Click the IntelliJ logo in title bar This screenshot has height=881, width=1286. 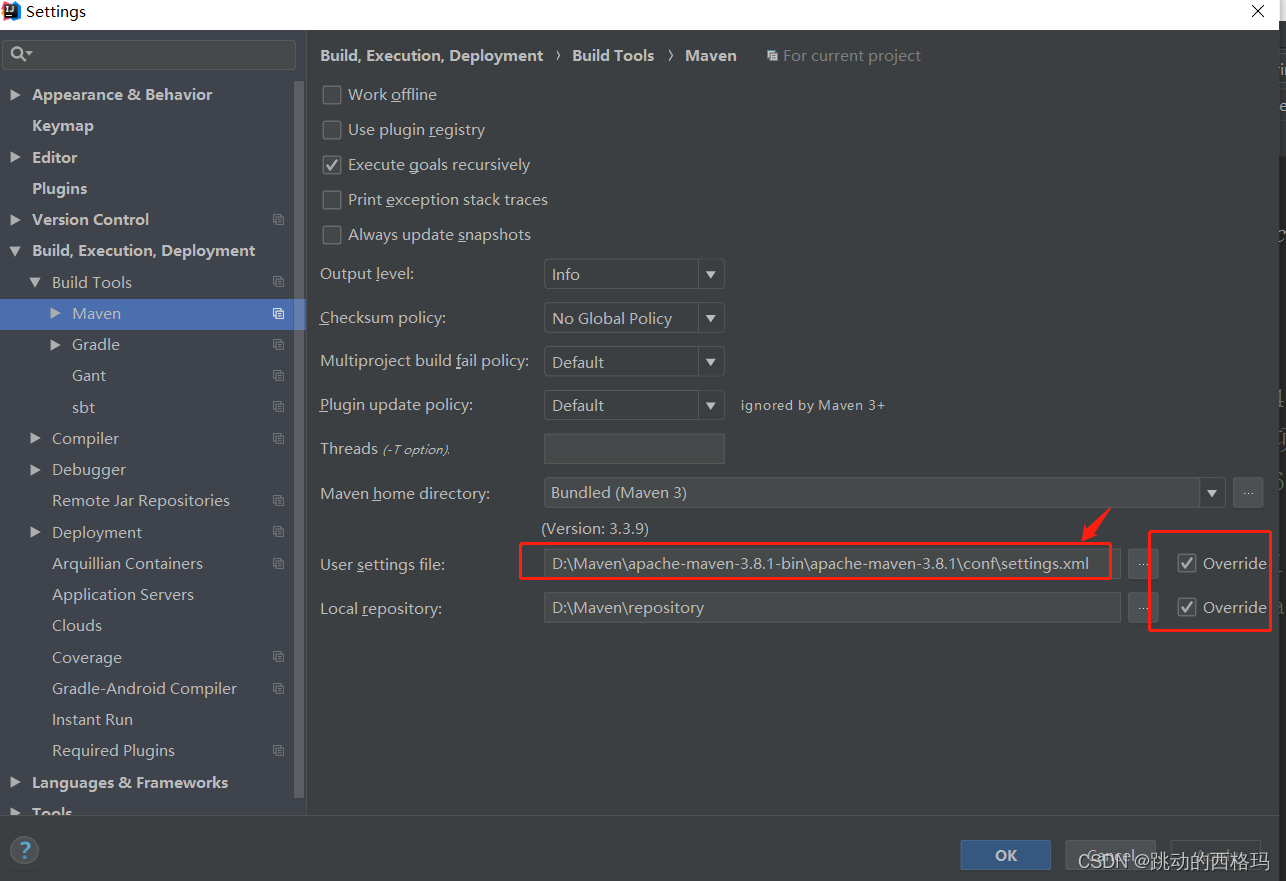11,12
